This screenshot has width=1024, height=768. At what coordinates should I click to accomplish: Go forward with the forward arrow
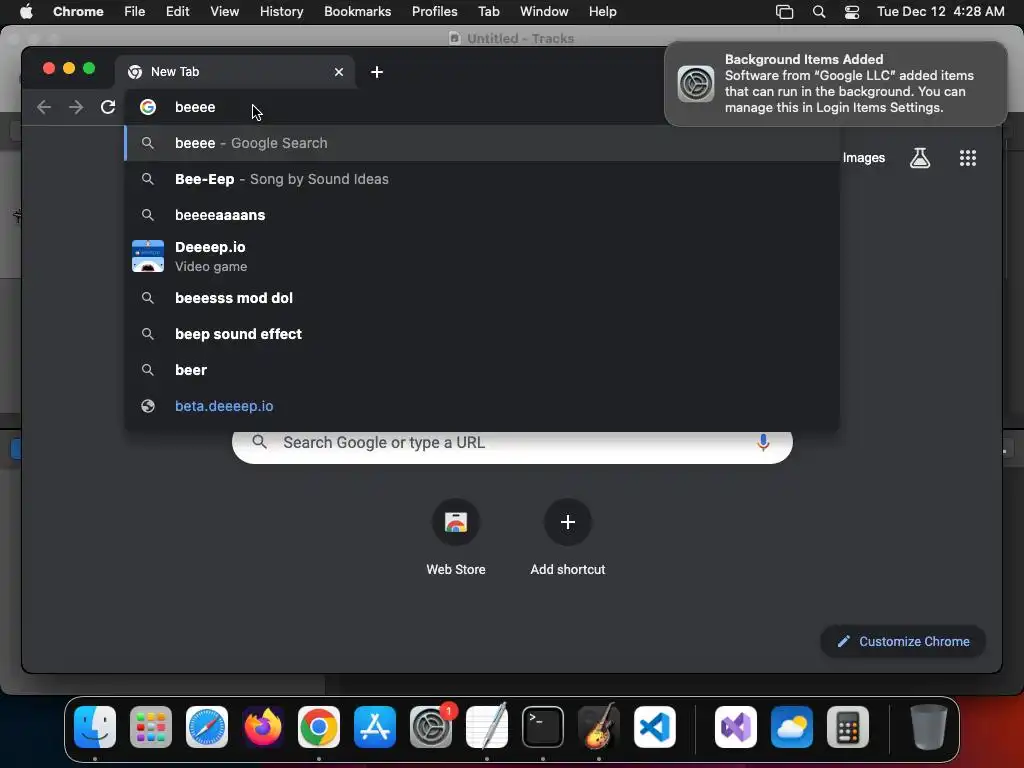(76, 107)
